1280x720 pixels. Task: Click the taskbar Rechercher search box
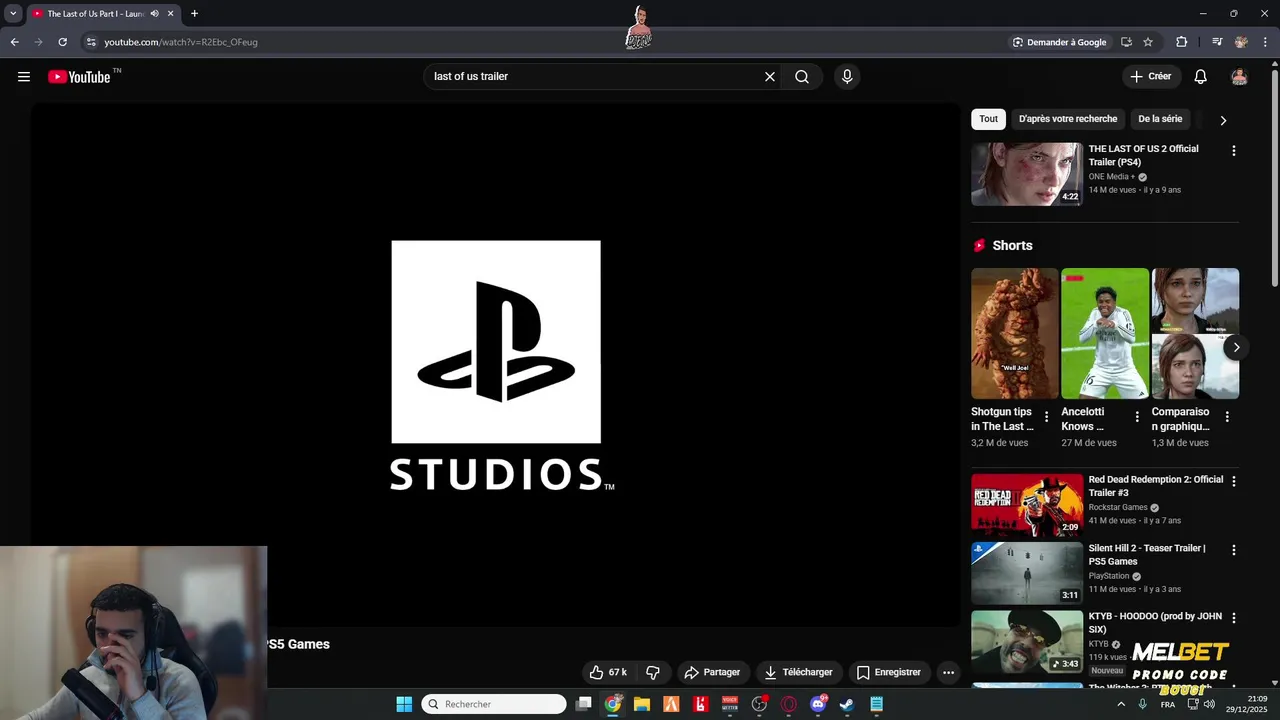(494, 704)
